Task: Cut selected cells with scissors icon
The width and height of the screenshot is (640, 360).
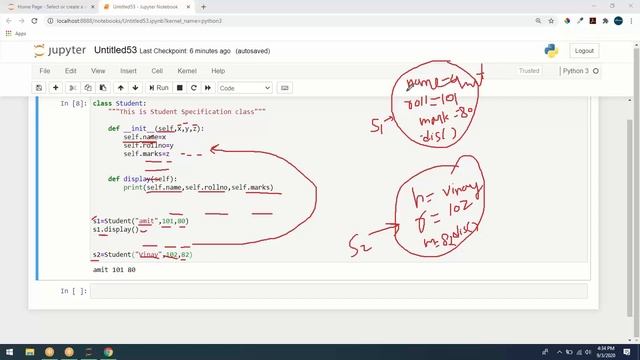Action: pyautogui.click(x=73, y=88)
